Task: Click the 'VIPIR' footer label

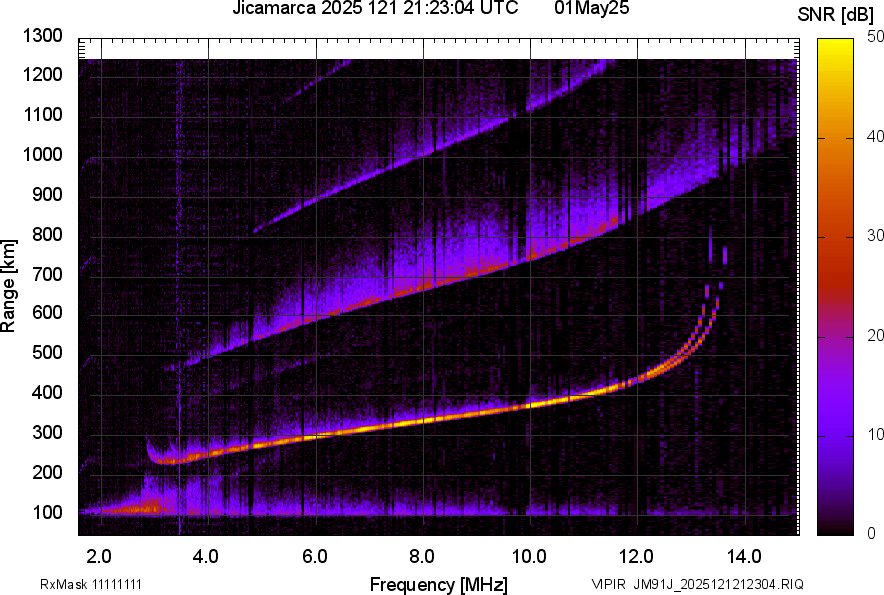Action: click(607, 584)
